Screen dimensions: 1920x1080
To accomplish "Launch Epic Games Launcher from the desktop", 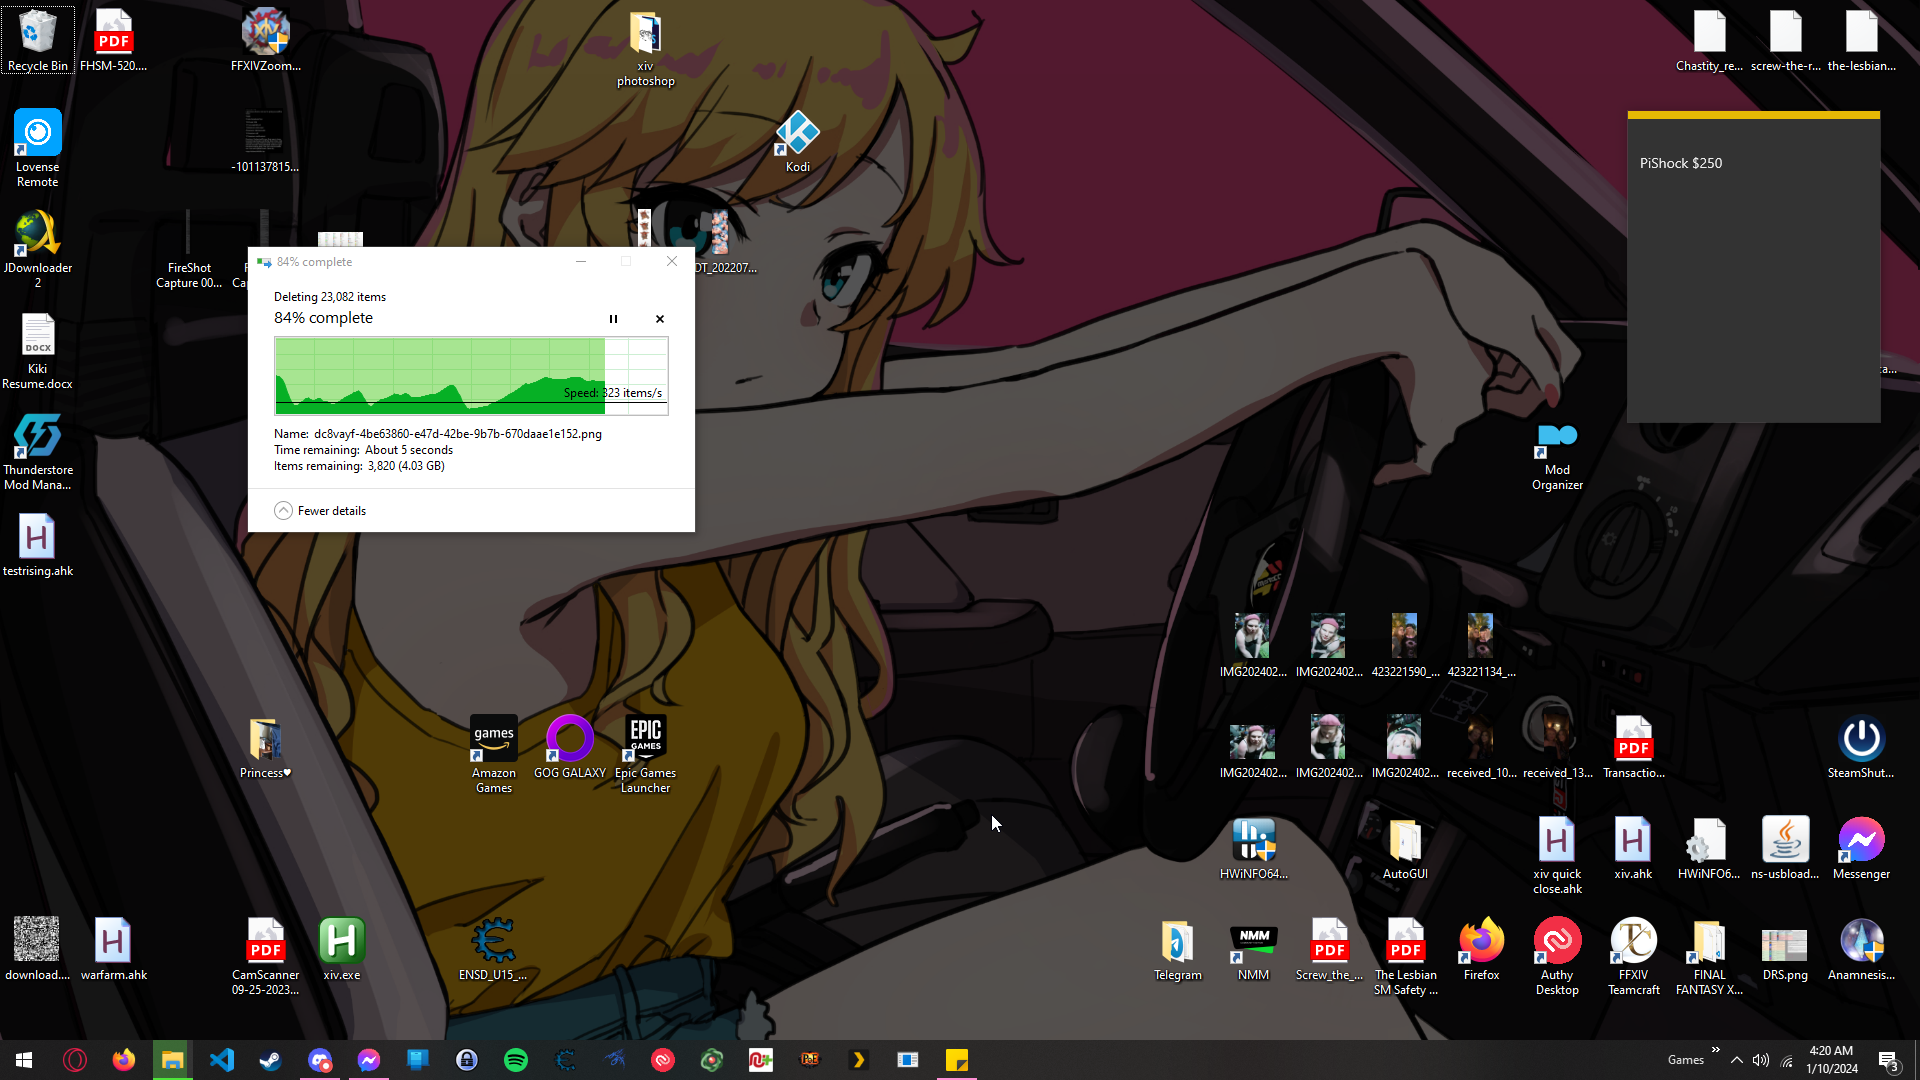I will pyautogui.click(x=646, y=755).
